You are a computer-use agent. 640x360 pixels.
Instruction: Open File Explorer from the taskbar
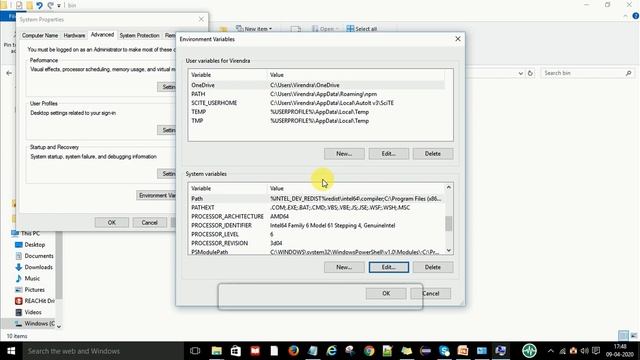coord(217,351)
